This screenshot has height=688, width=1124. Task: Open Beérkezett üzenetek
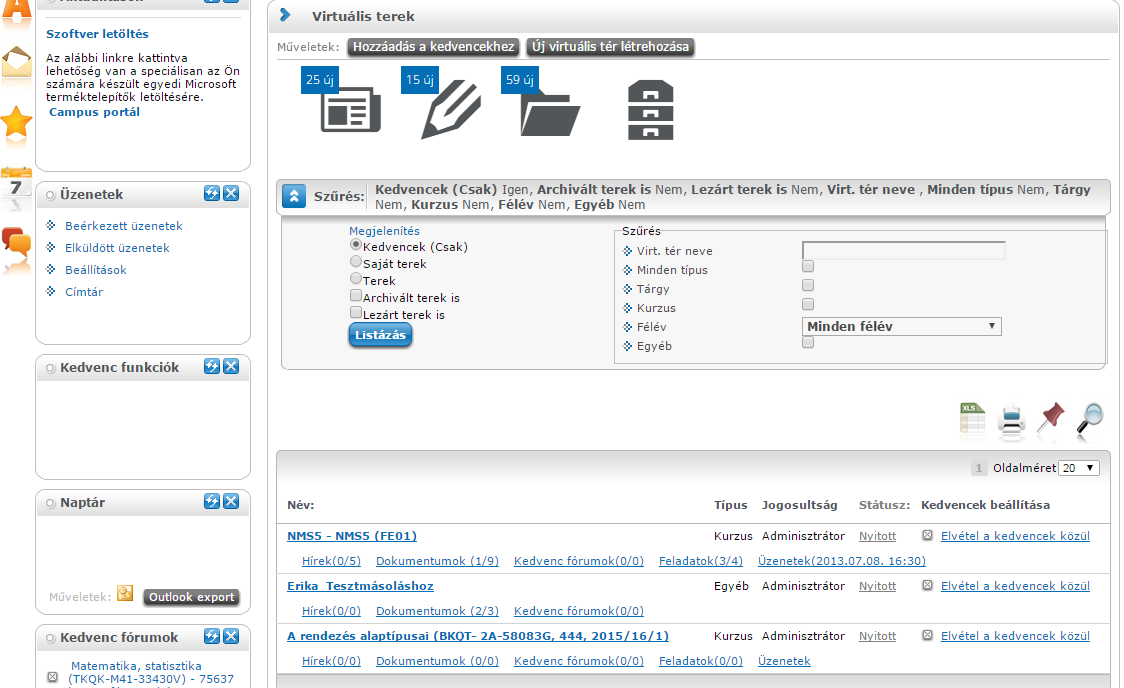123,226
